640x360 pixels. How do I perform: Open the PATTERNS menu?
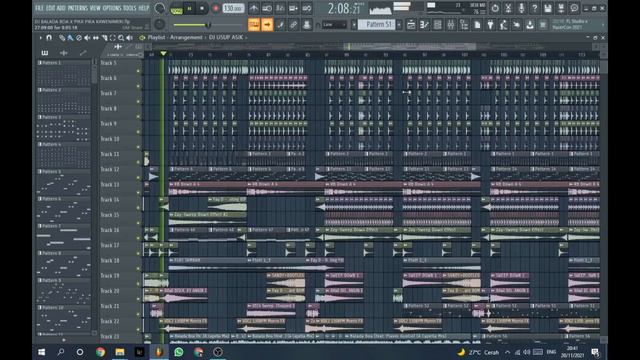[x=78, y=8]
